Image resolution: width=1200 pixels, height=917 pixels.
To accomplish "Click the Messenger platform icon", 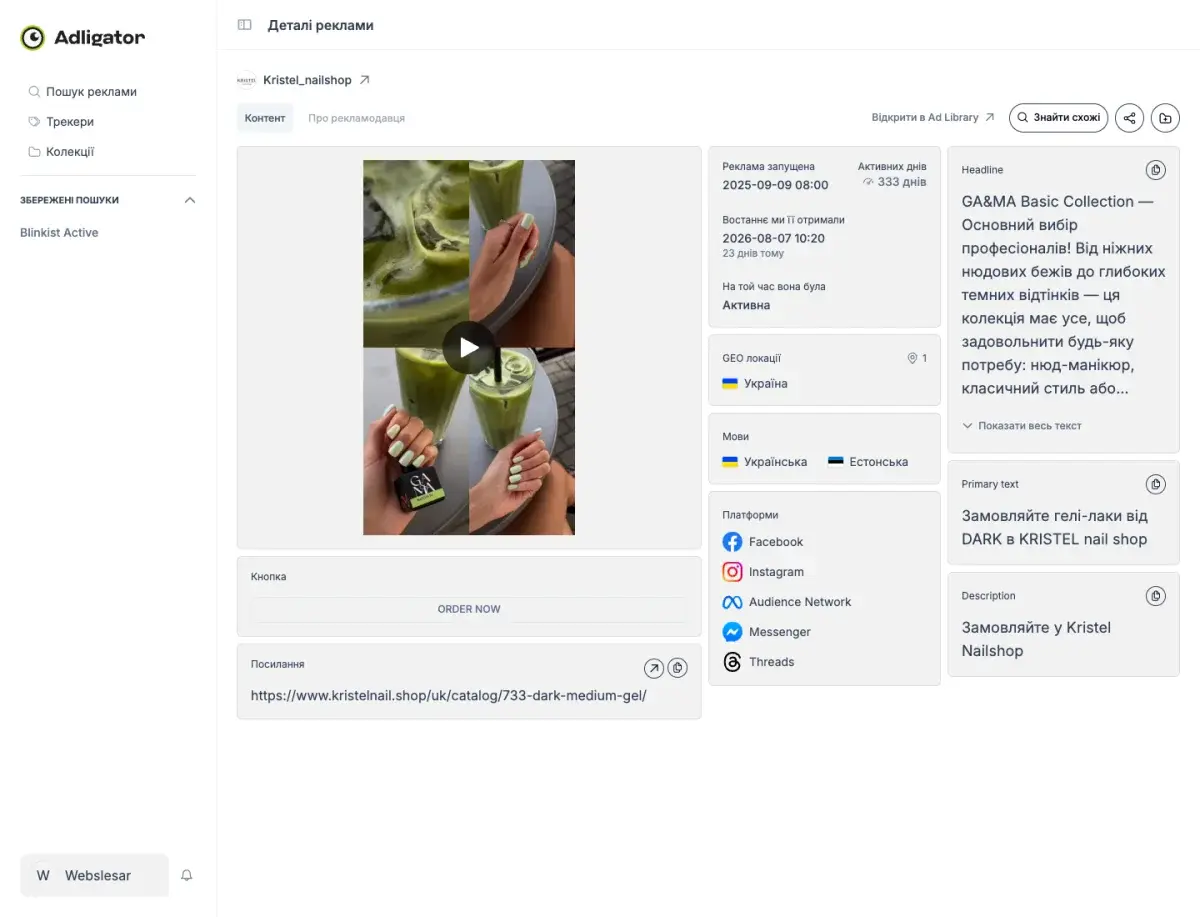I will [732, 632].
